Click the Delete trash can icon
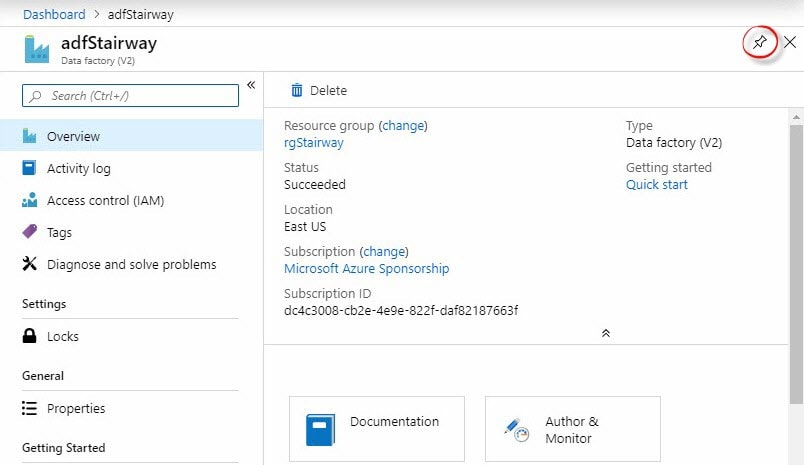The height and width of the screenshot is (465, 804). [297, 91]
